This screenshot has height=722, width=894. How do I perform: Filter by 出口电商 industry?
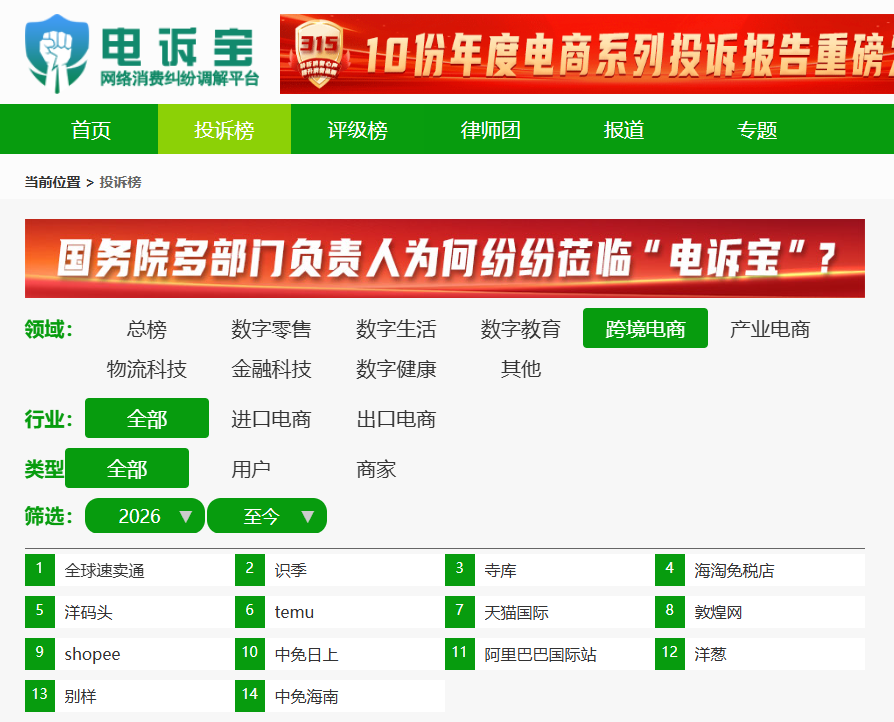pos(396,419)
